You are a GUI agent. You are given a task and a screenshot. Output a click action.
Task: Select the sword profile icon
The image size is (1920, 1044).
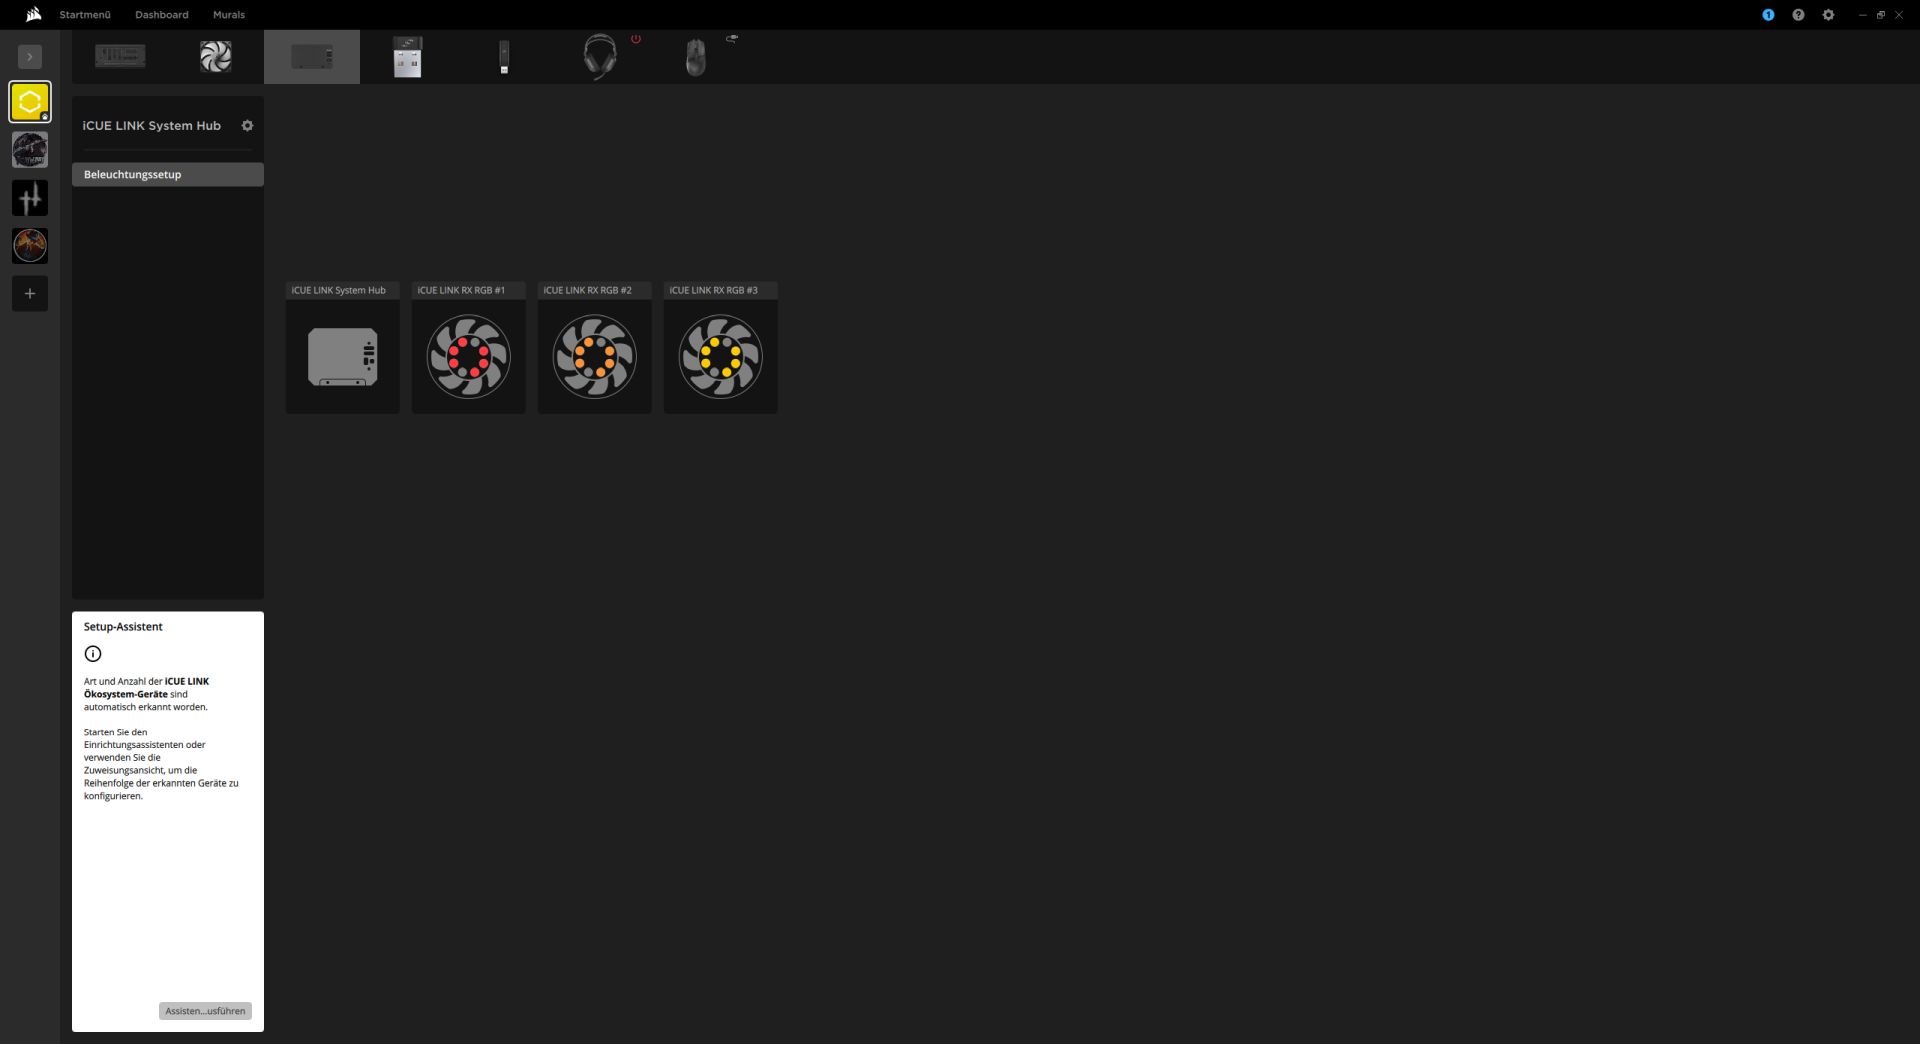[x=30, y=198]
